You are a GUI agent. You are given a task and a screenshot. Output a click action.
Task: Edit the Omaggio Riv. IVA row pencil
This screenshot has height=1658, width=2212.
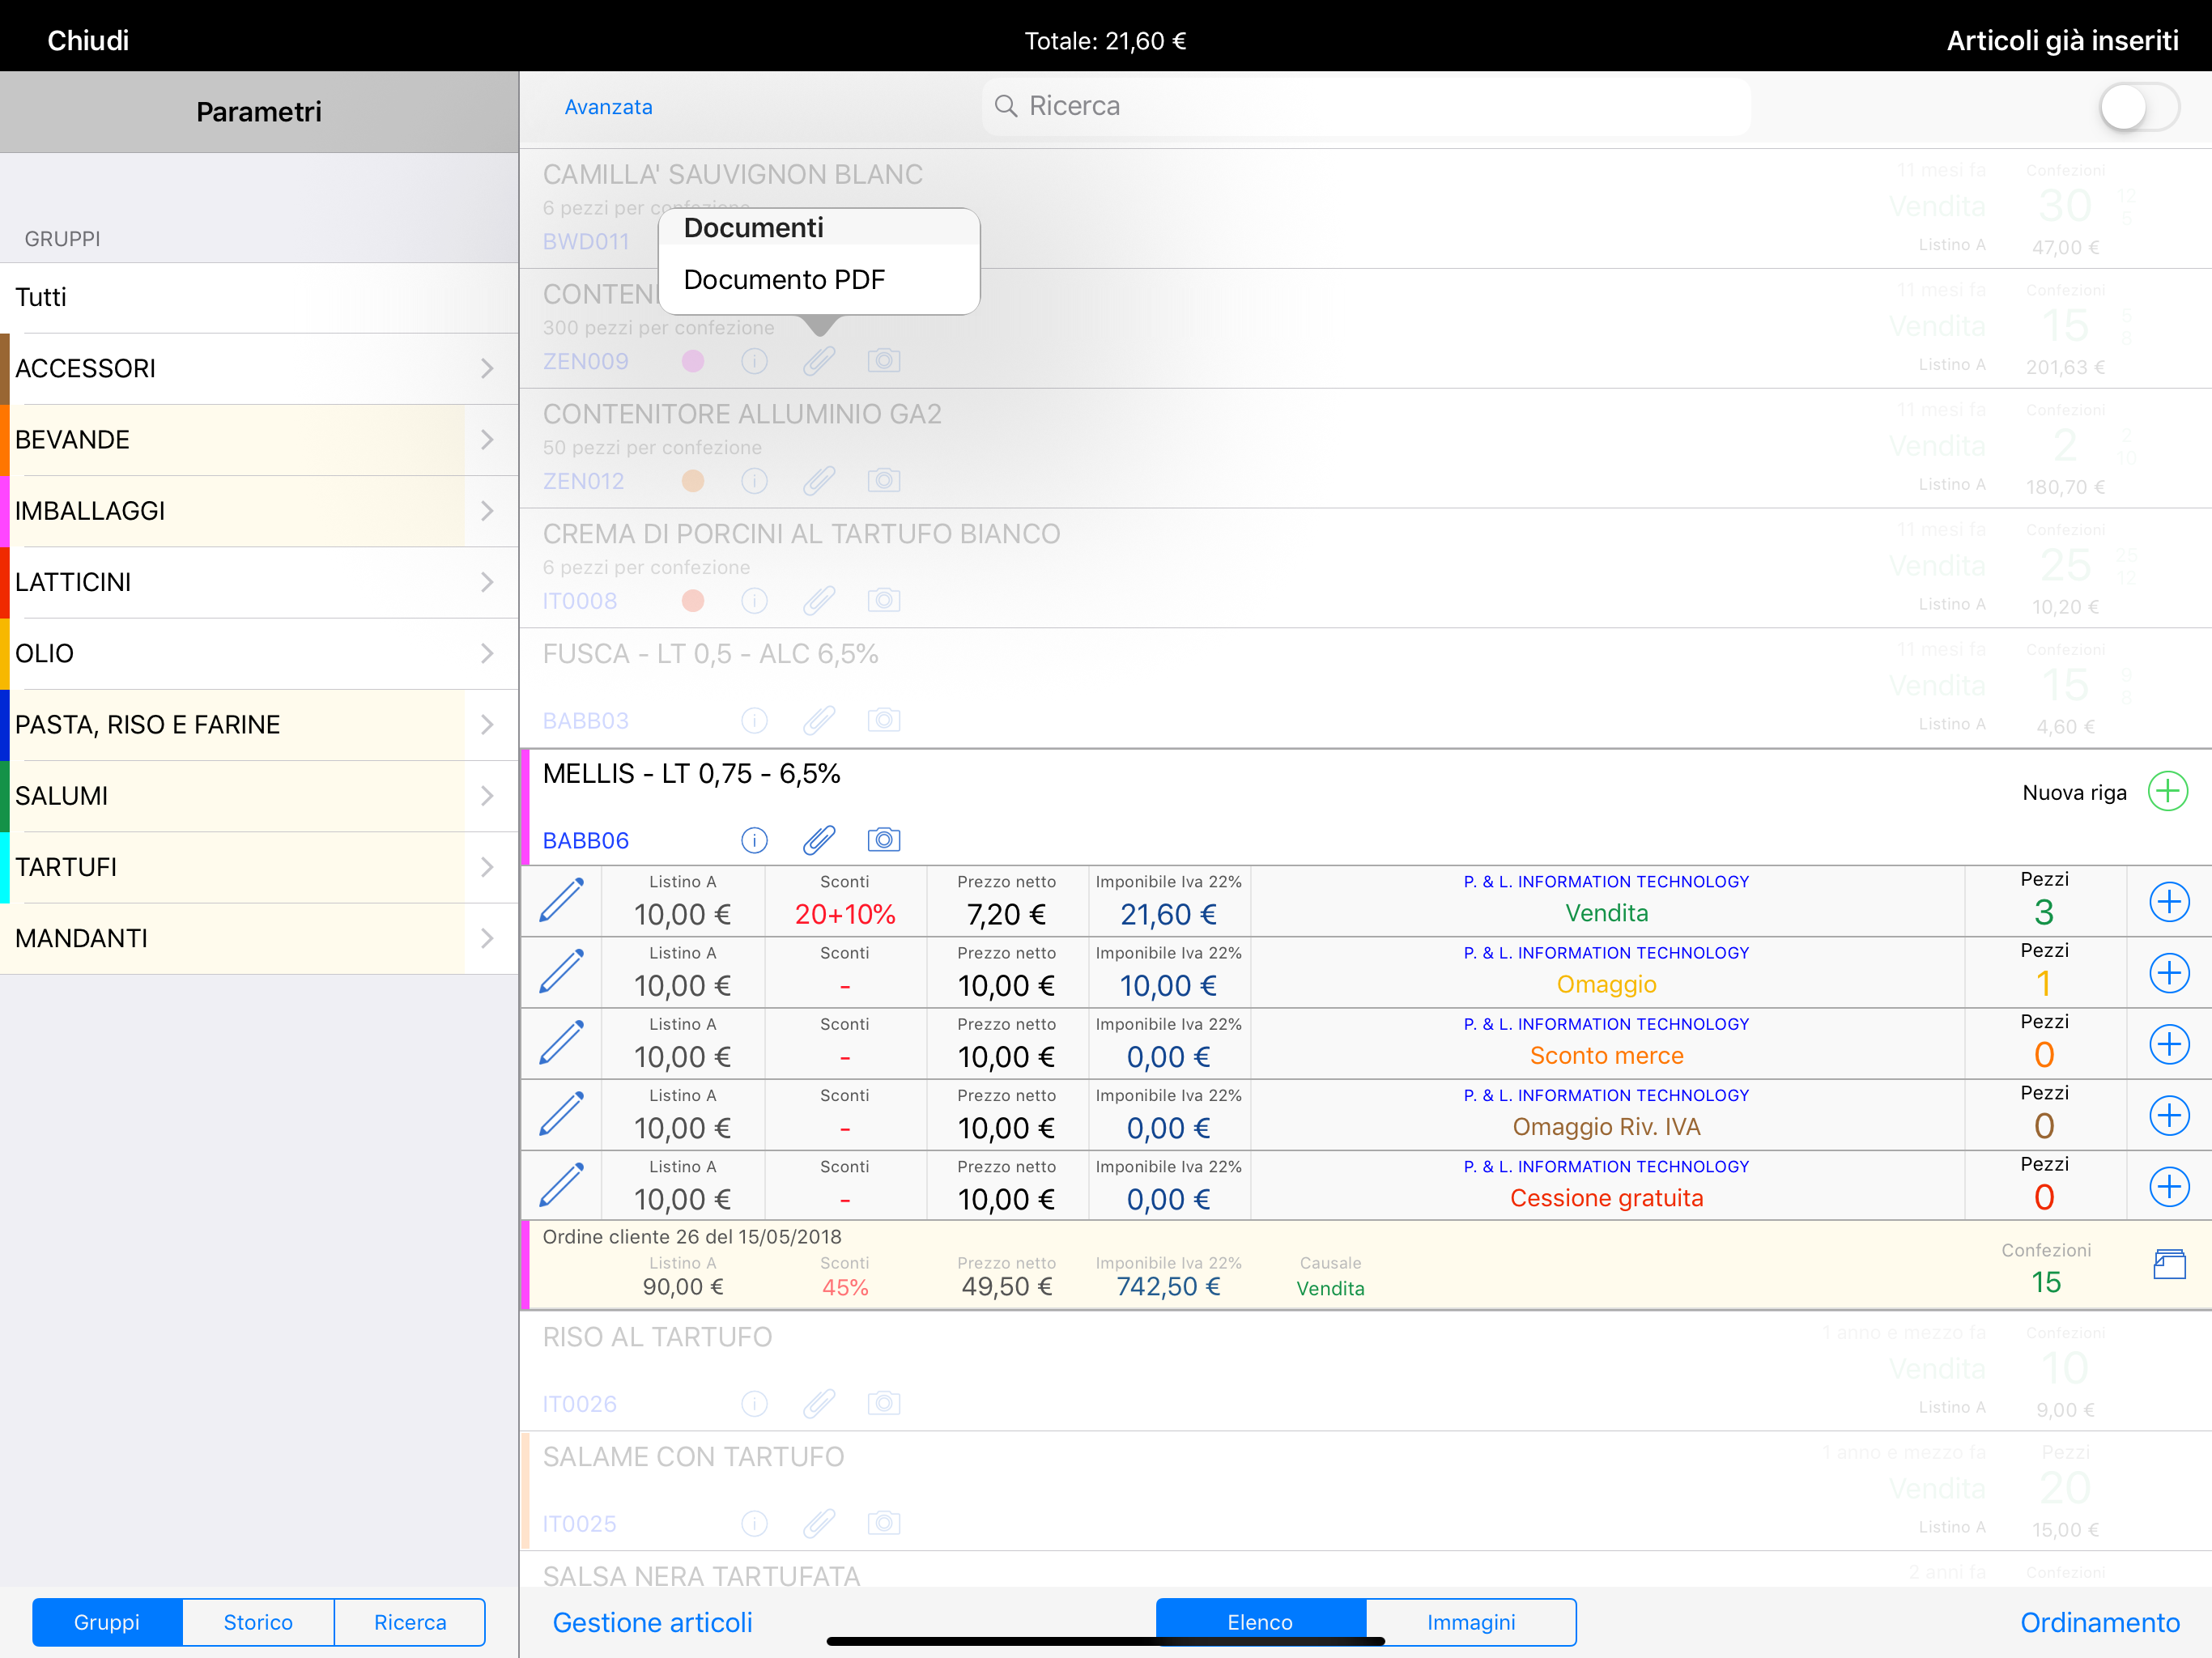click(x=562, y=1115)
